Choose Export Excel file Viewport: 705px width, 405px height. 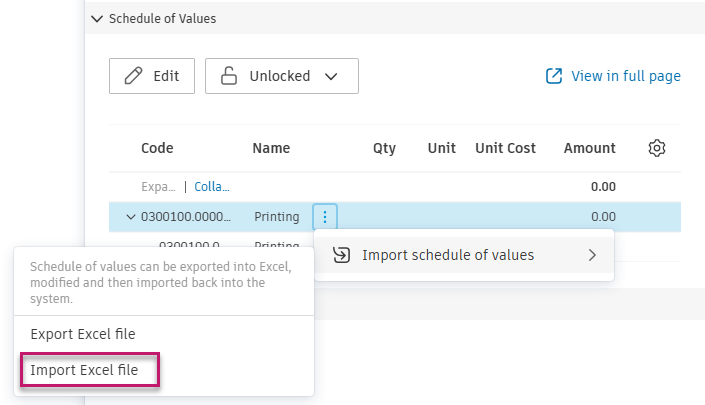click(x=83, y=334)
